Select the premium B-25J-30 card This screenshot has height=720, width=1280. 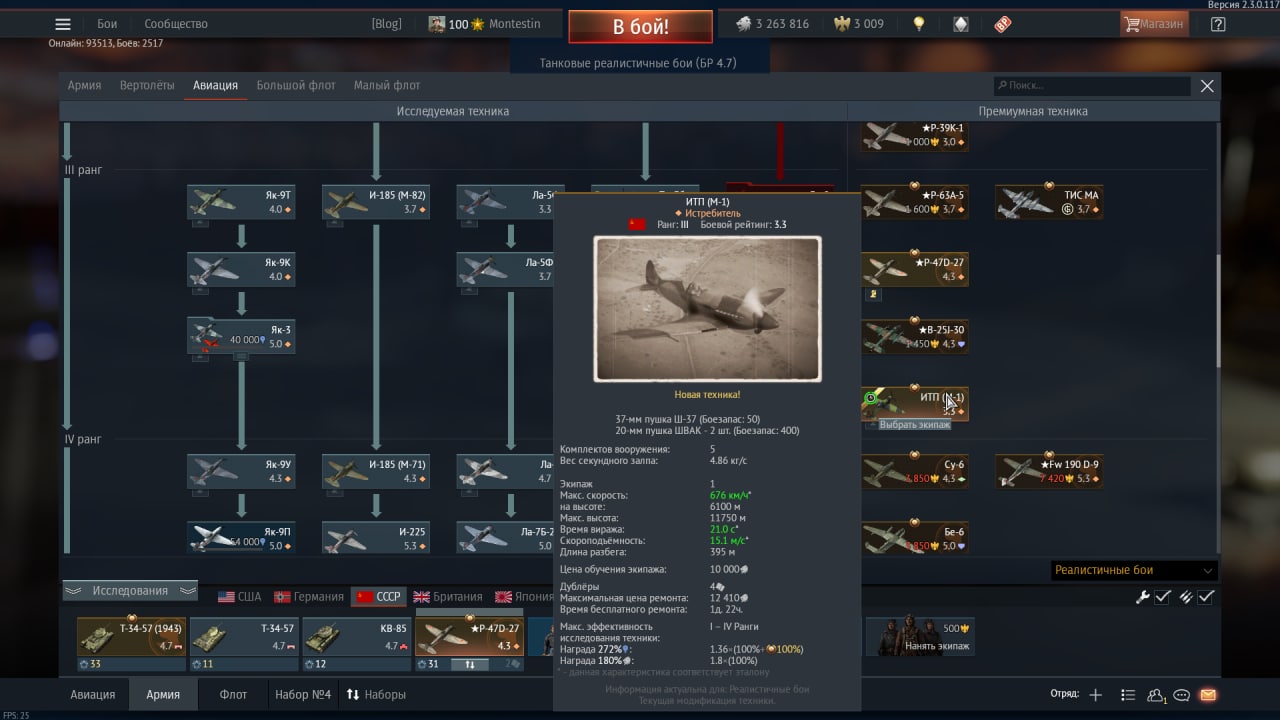pyautogui.click(x=914, y=336)
